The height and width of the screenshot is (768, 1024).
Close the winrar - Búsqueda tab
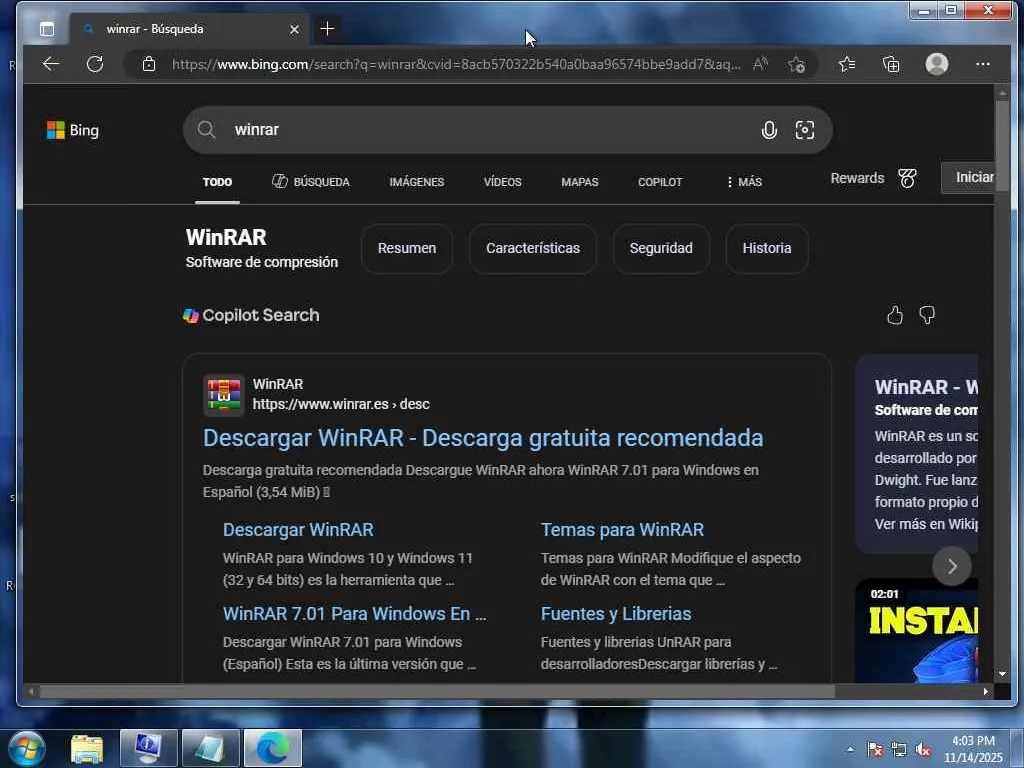pos(295,29)
